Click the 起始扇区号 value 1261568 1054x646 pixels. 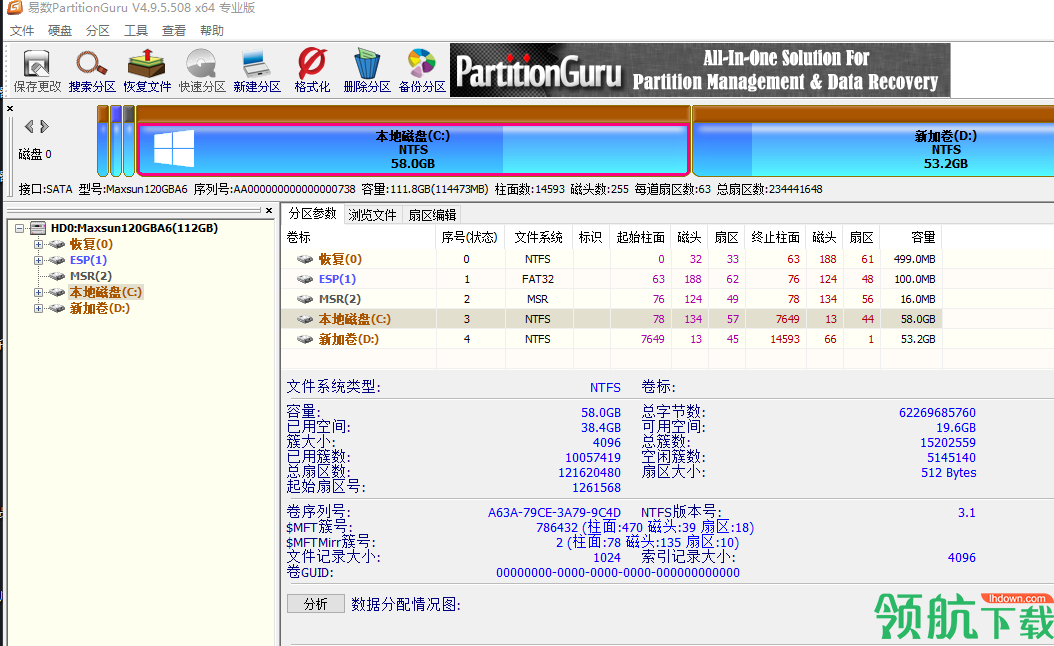pyautogui.click(x=596, y=488)
